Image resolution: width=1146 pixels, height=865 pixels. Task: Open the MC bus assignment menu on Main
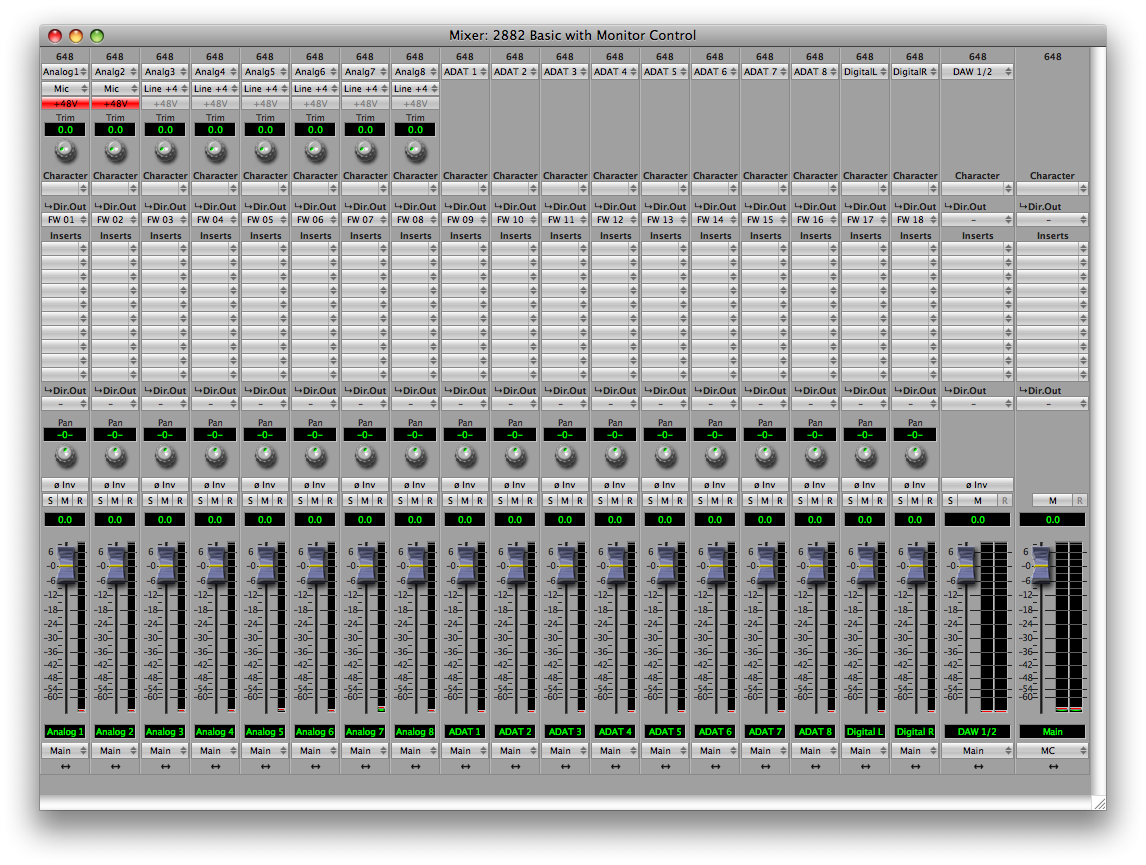click(1052, 751)
